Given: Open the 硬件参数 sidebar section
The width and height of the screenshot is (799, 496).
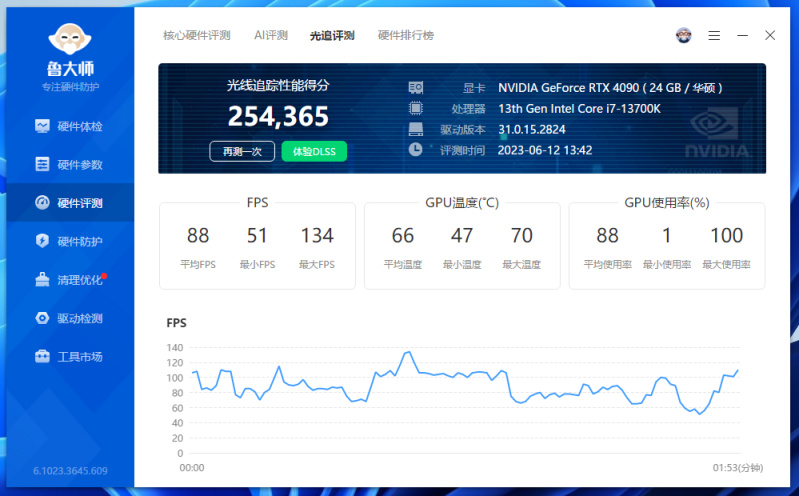Looking at the screenshot, I should point(70,164).
